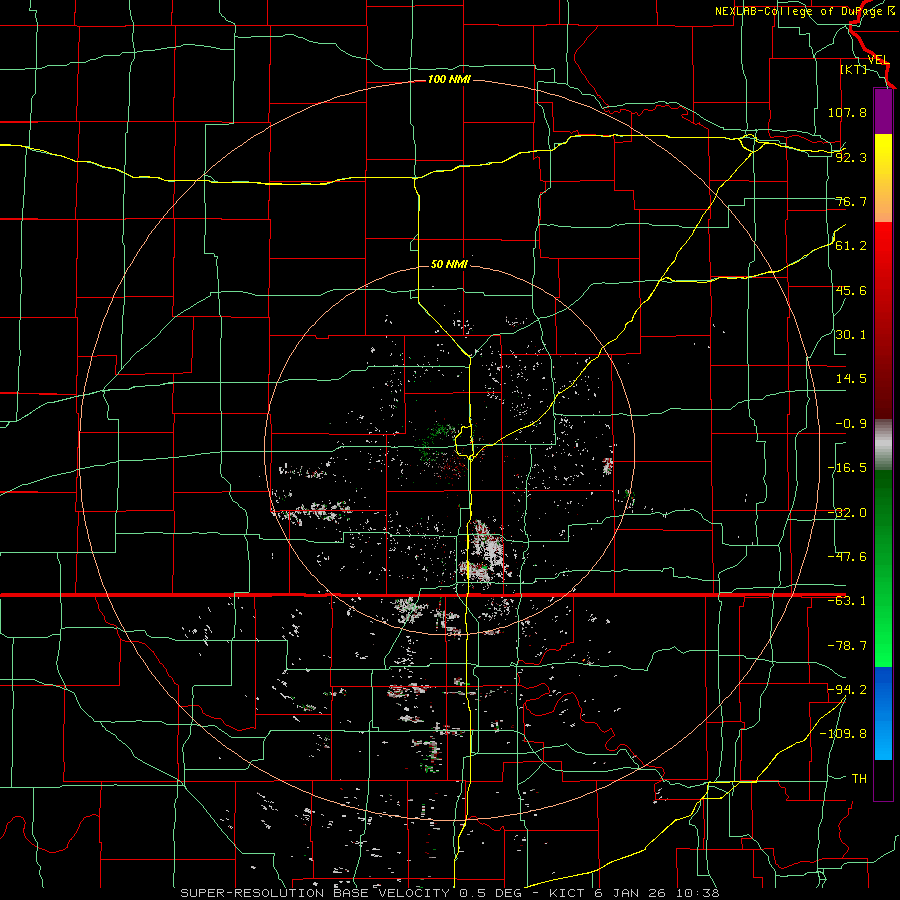Click the VEL legend title

pyautogui.click(x=878, y=60)
